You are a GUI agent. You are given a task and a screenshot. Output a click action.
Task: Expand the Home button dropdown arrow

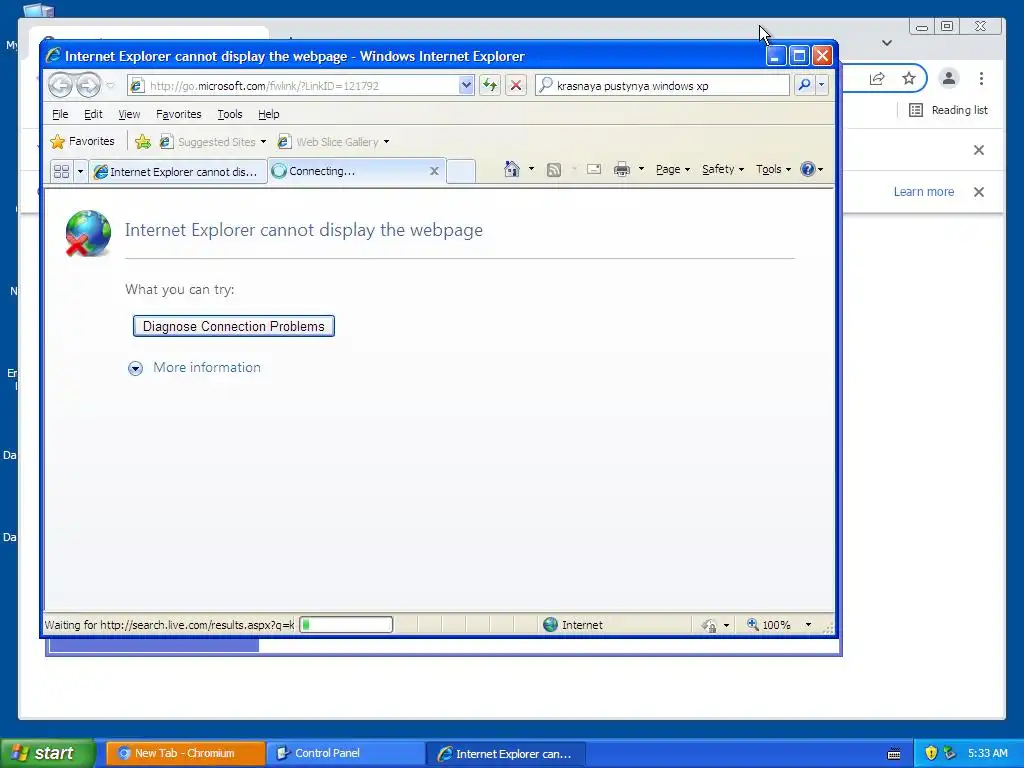[x=531, y=169]
